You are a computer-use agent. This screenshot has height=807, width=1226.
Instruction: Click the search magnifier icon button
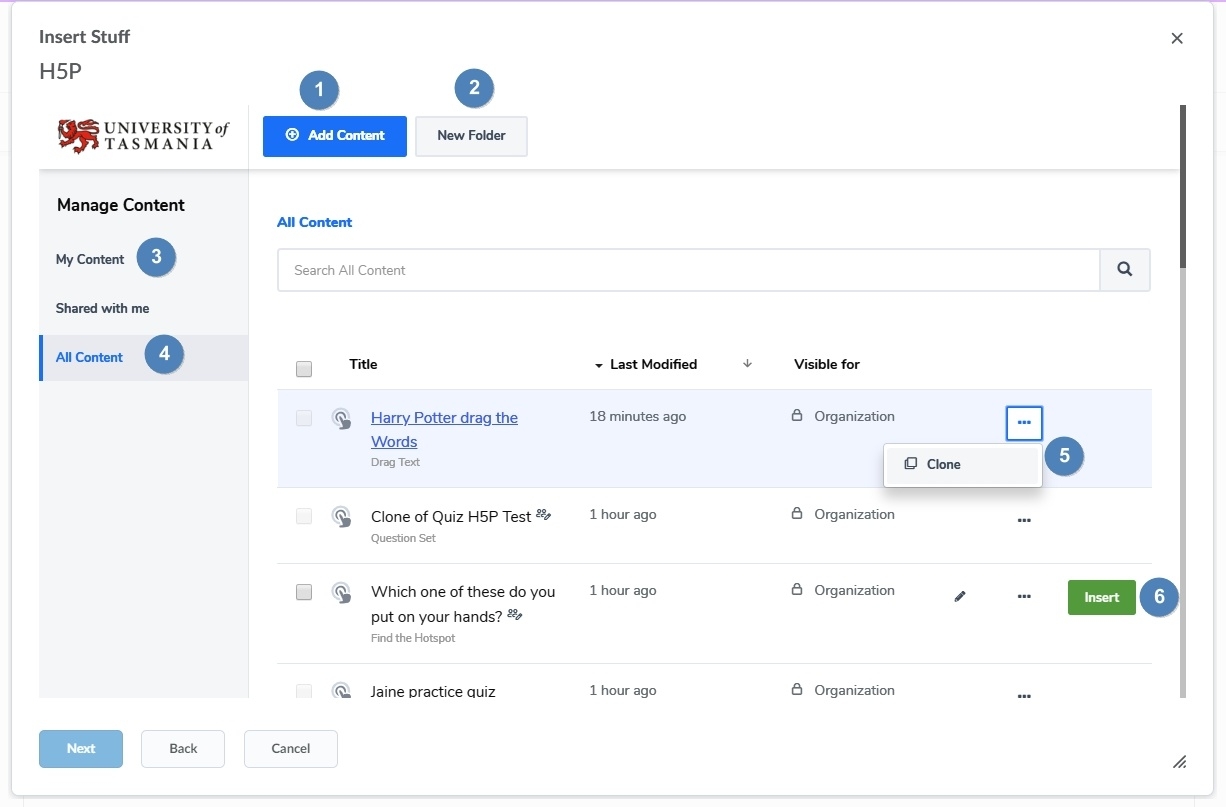[1125, 270]
